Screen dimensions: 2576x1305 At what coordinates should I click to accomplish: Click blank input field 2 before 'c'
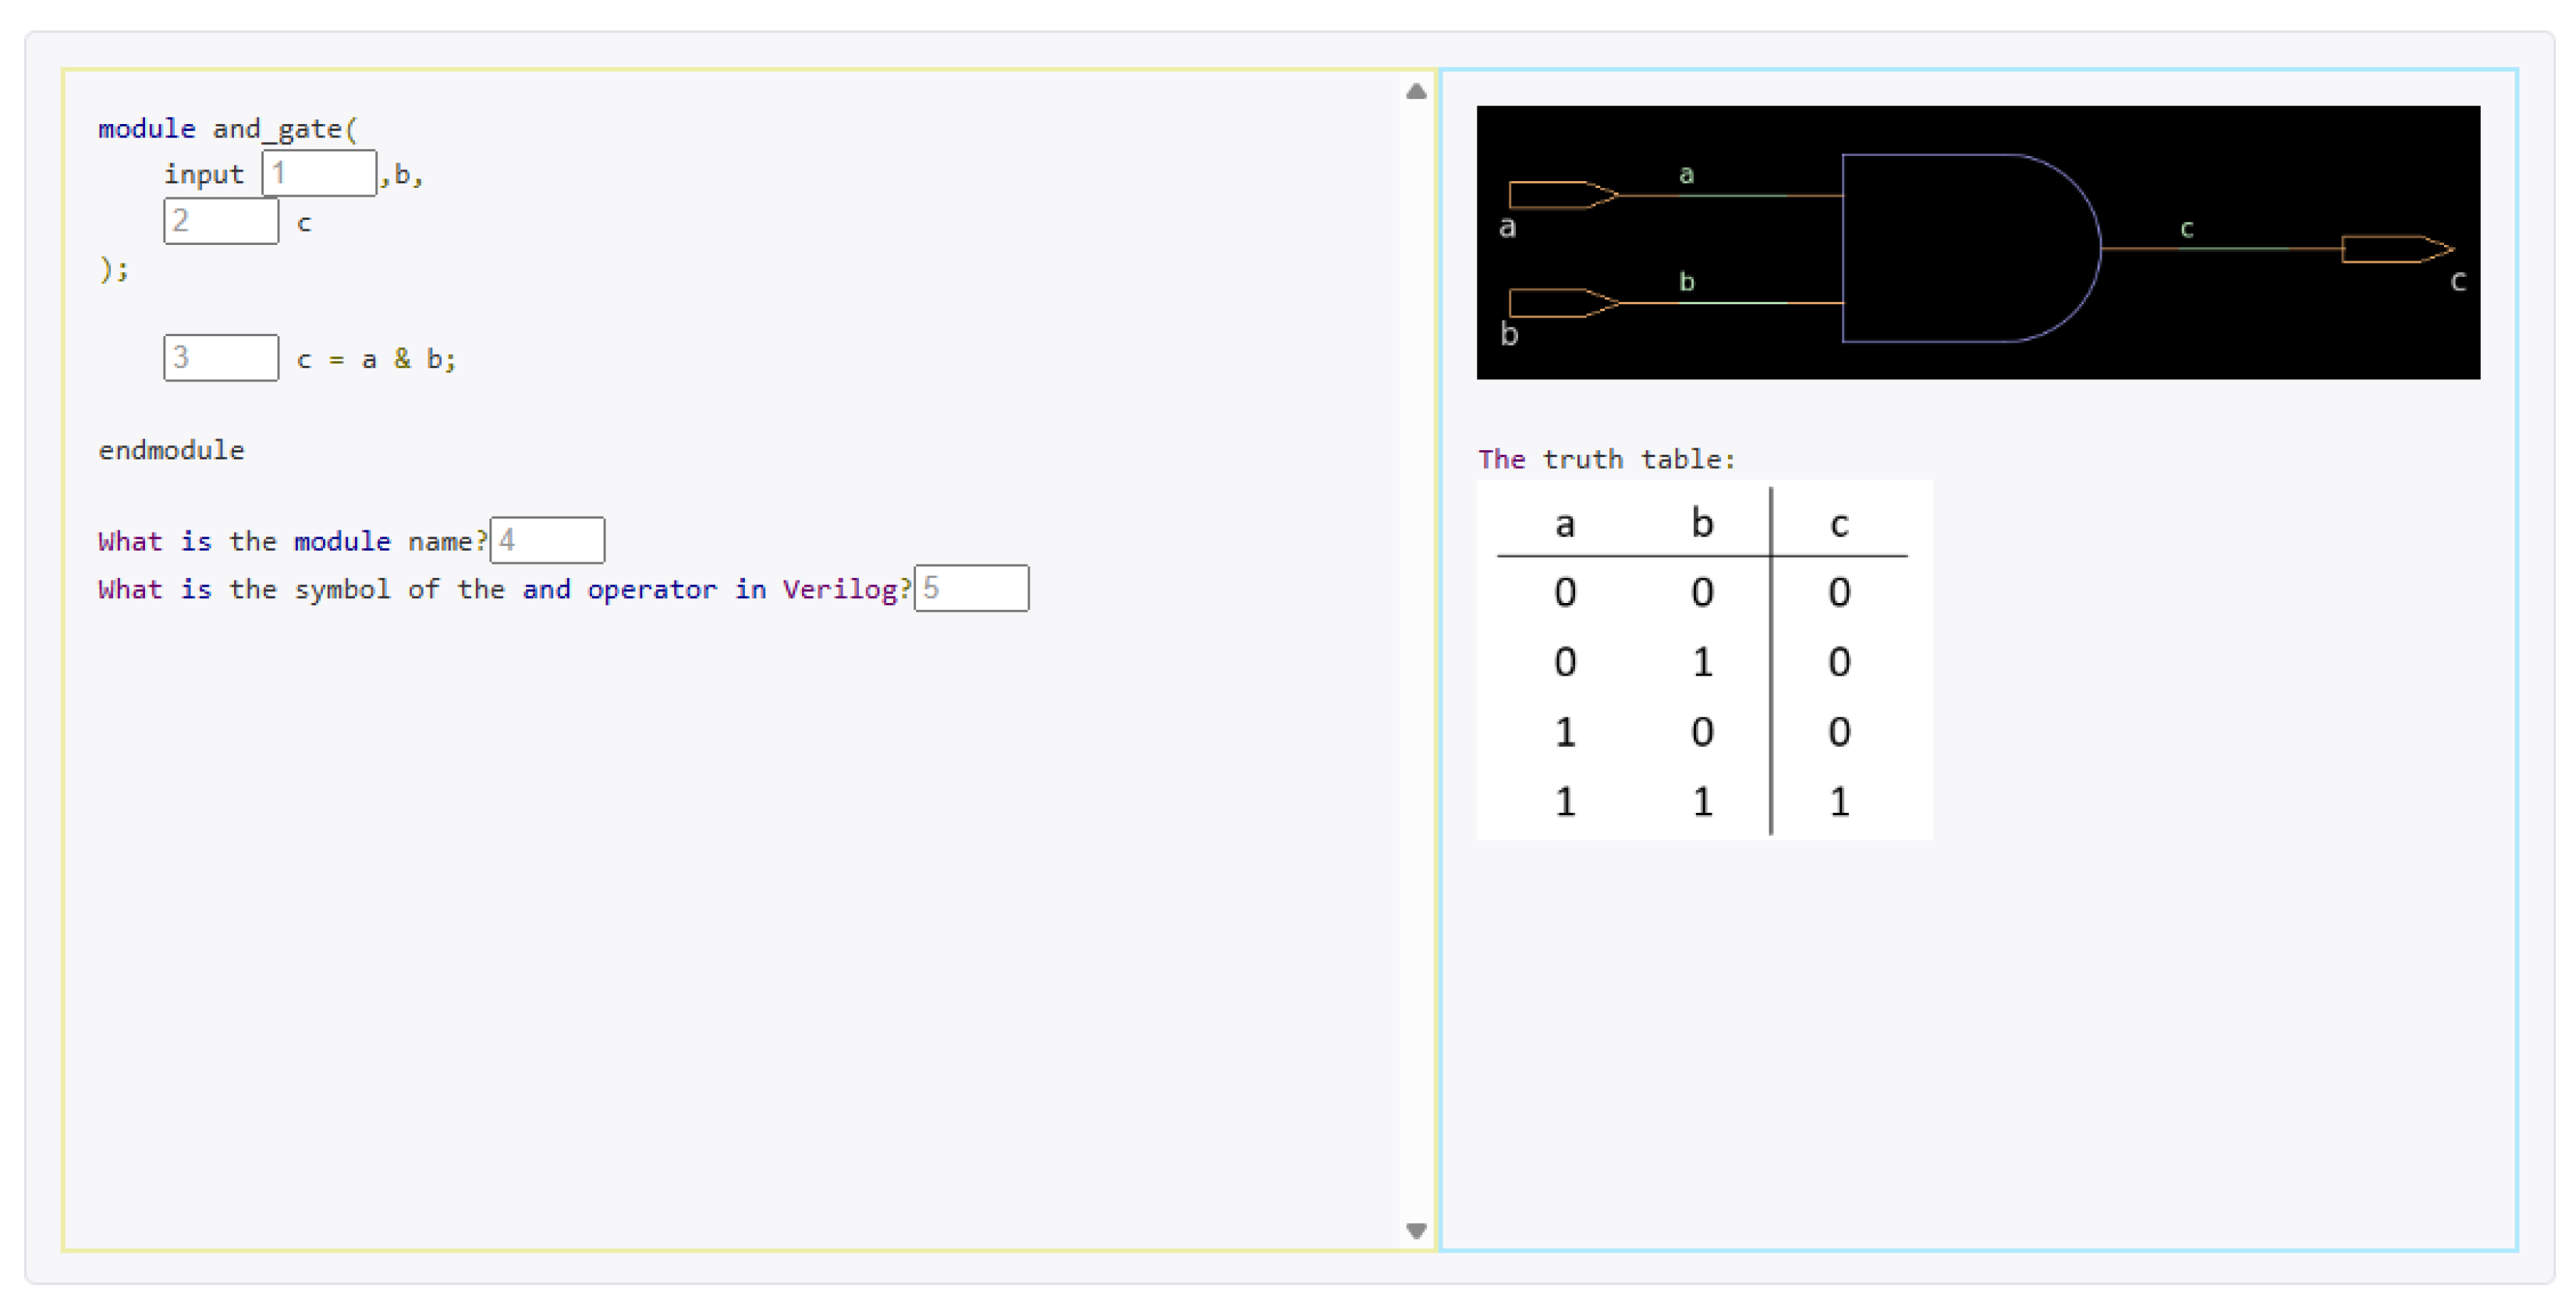click(221, 221)
